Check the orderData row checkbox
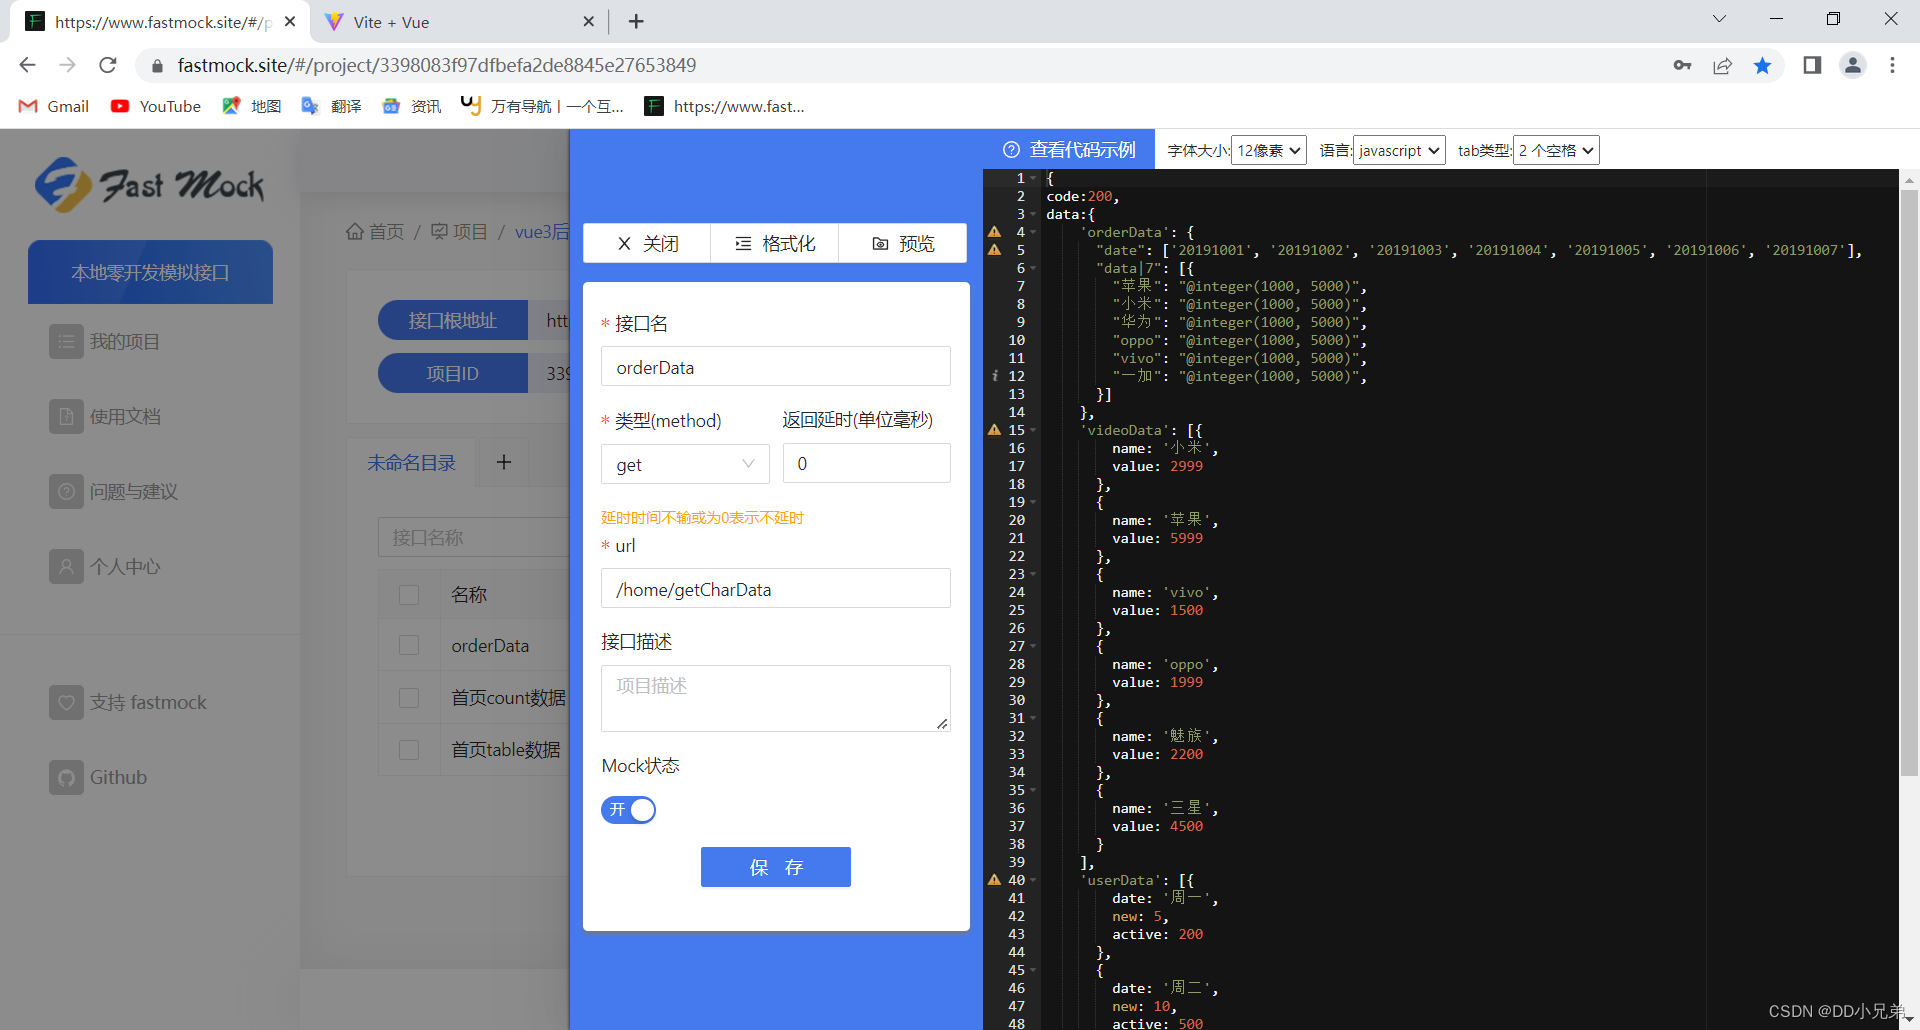The image size is (1920, 1030). [409, 645]
